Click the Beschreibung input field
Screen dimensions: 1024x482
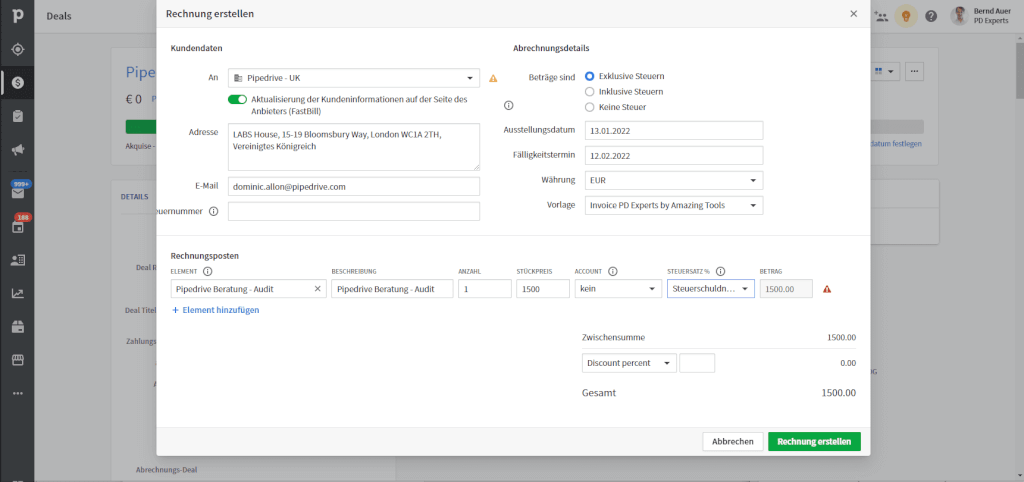coord(392,289)
